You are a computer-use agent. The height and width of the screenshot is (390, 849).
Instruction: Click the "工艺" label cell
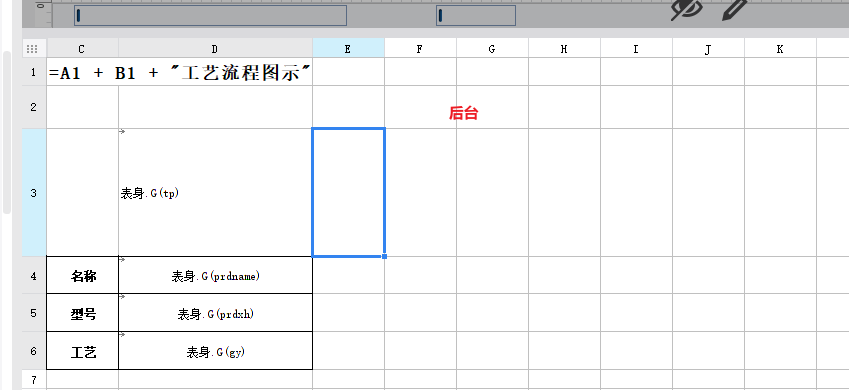tap(83, 351)
